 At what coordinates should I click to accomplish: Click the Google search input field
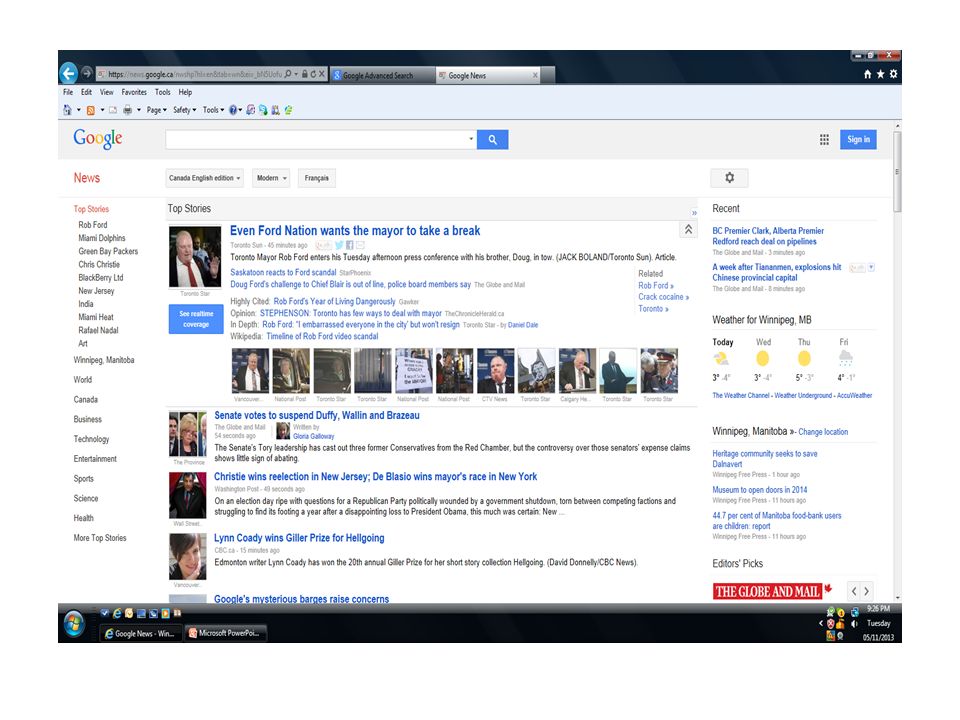pyautogui.click(x=315, y=140)
